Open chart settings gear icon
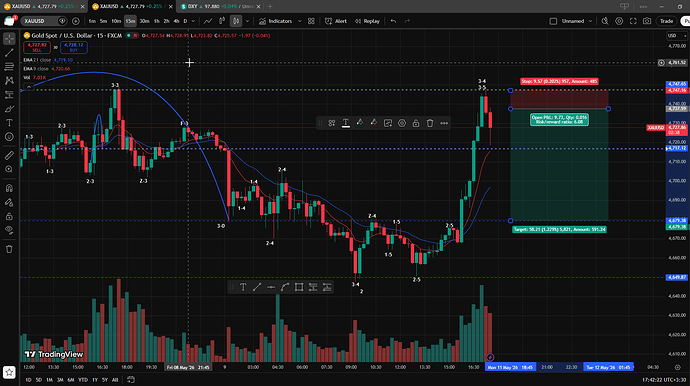Screen dimensions: 690x386 [619, 21]
